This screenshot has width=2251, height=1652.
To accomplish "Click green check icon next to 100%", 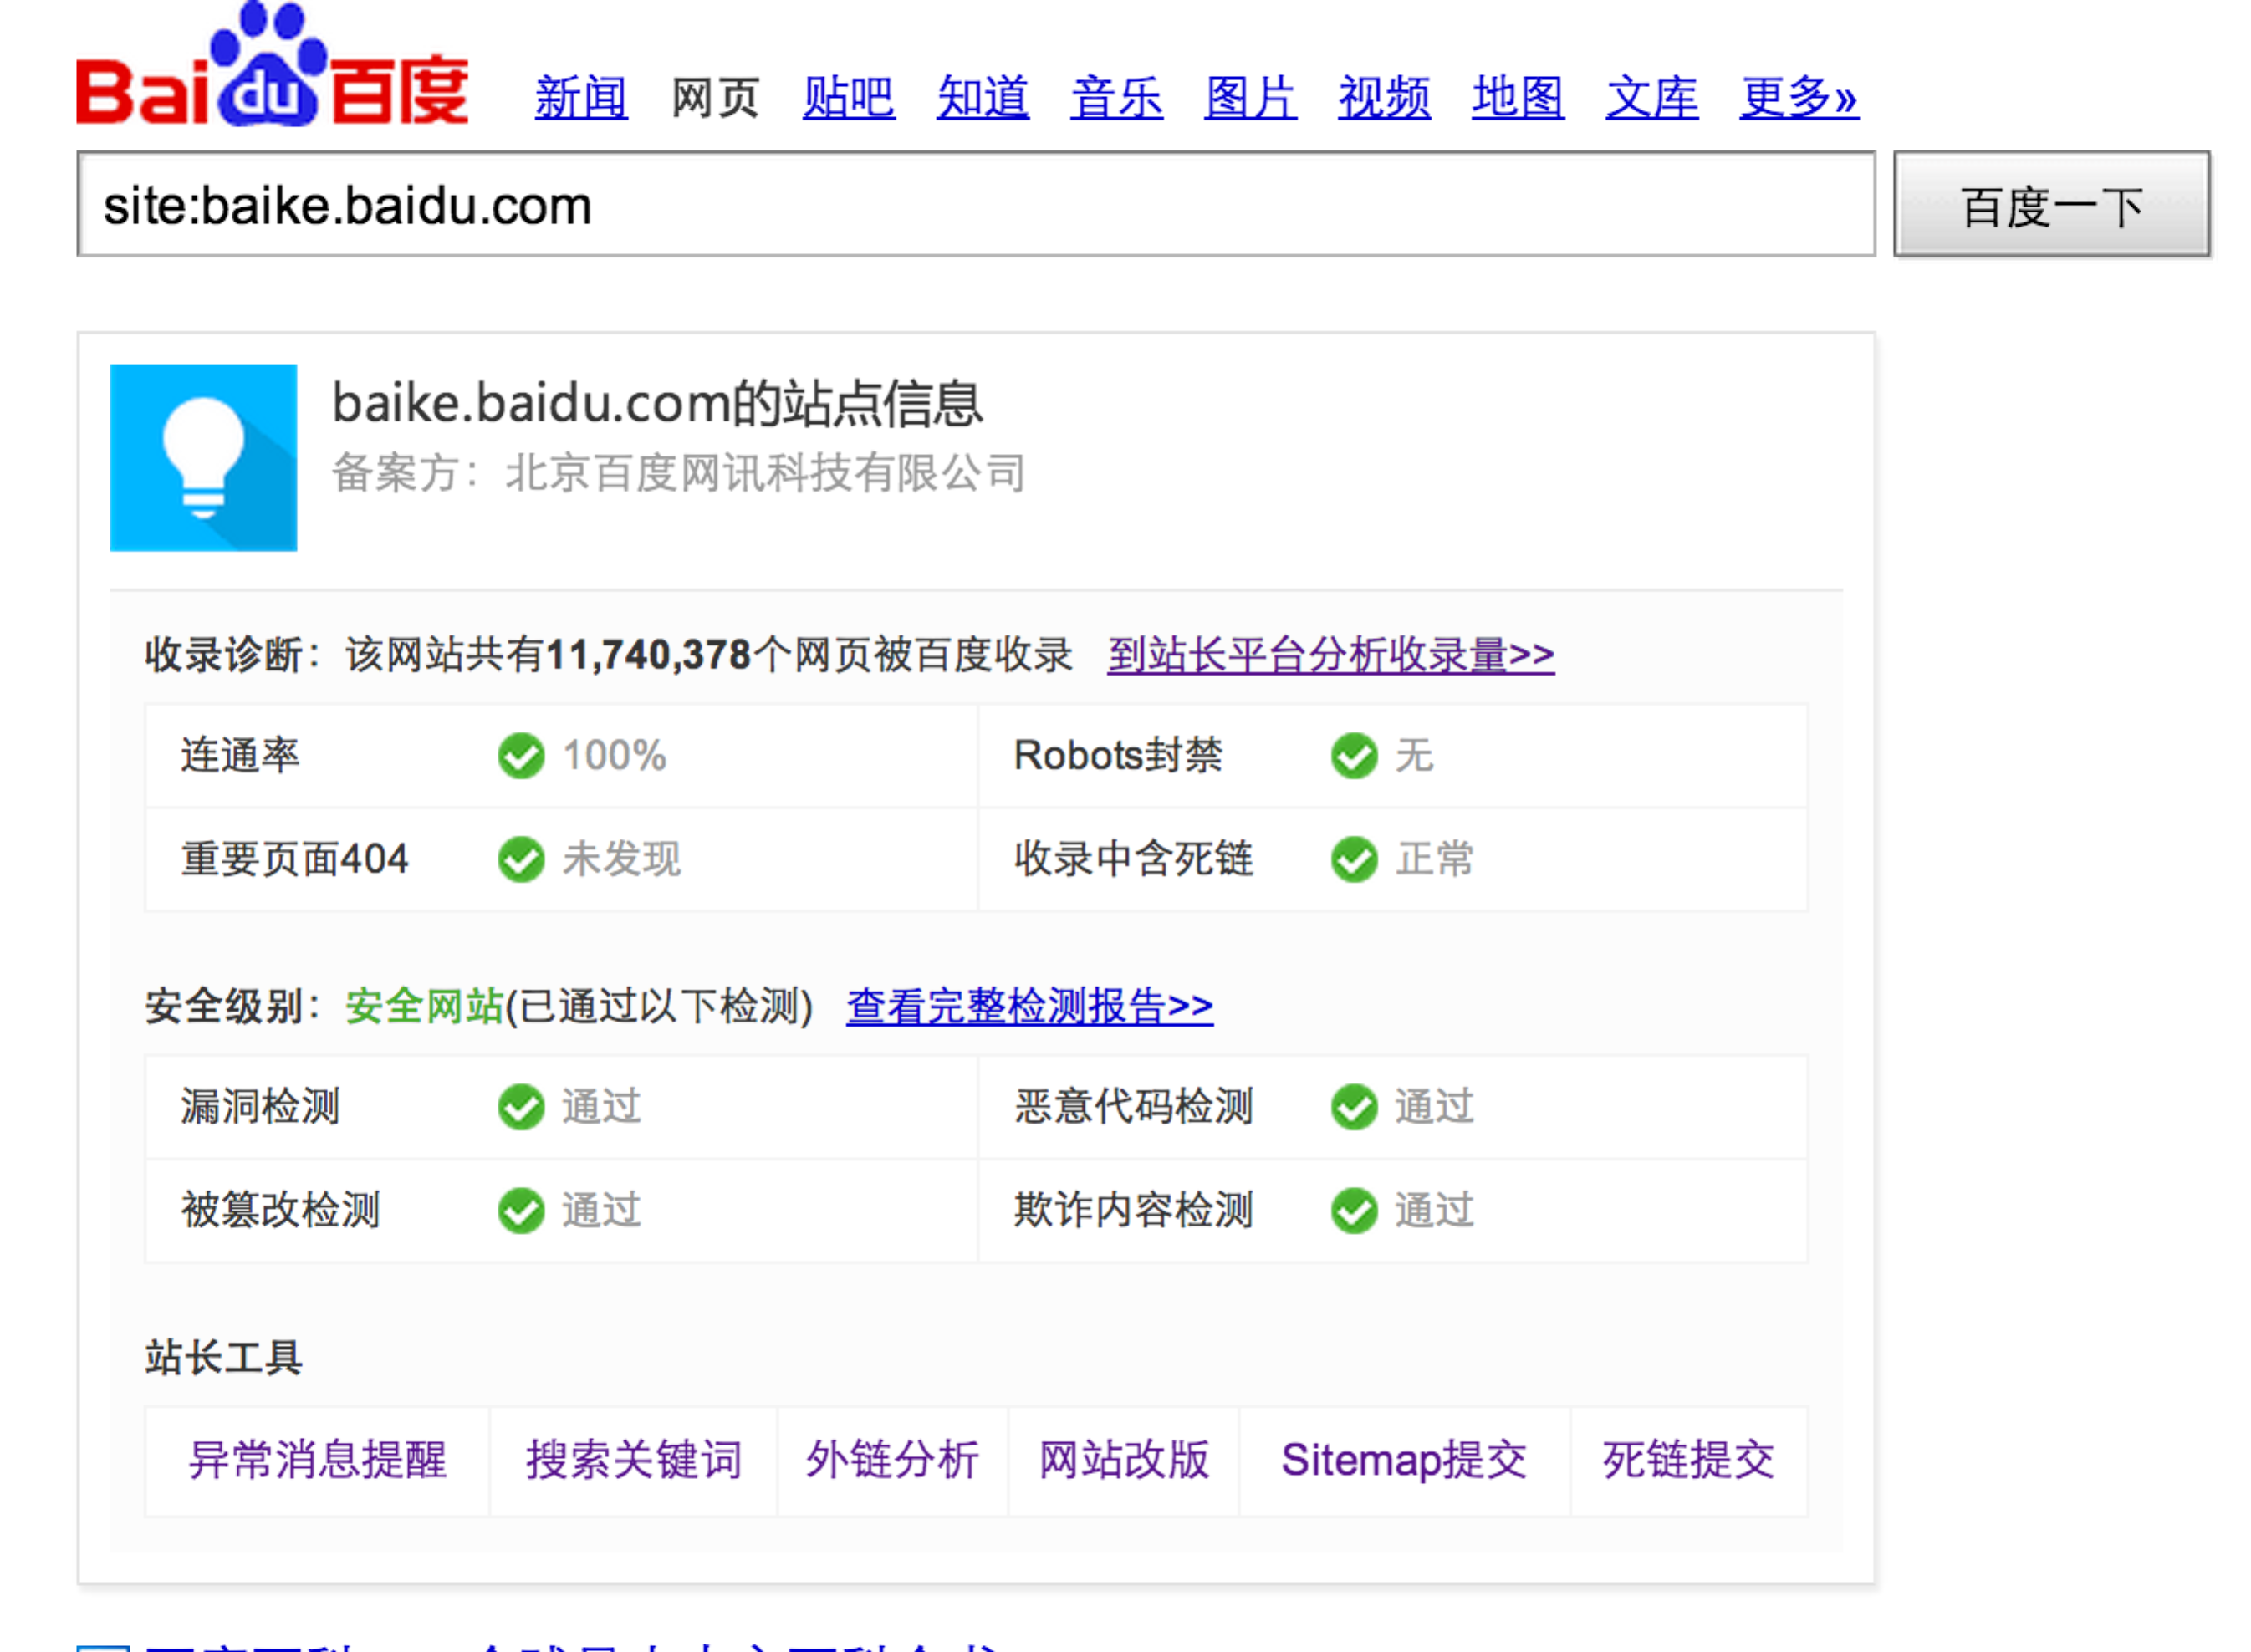I will [x=521, y=756].
